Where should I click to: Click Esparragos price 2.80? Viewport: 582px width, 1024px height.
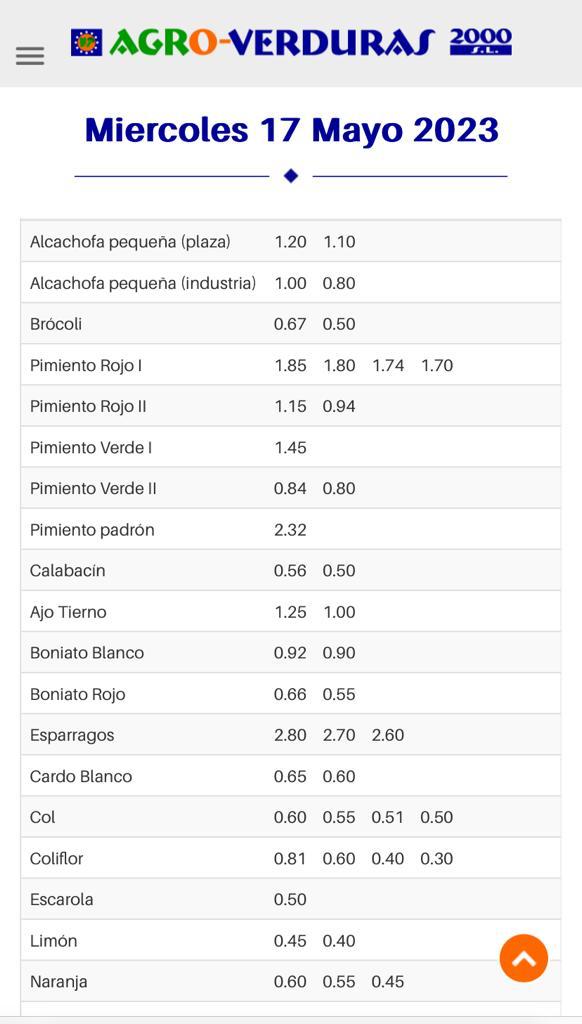[x=290, y=735]
